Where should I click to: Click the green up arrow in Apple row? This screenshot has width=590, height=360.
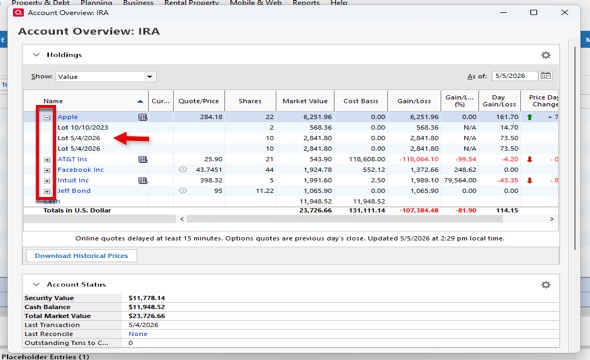[x=530, y=117]
